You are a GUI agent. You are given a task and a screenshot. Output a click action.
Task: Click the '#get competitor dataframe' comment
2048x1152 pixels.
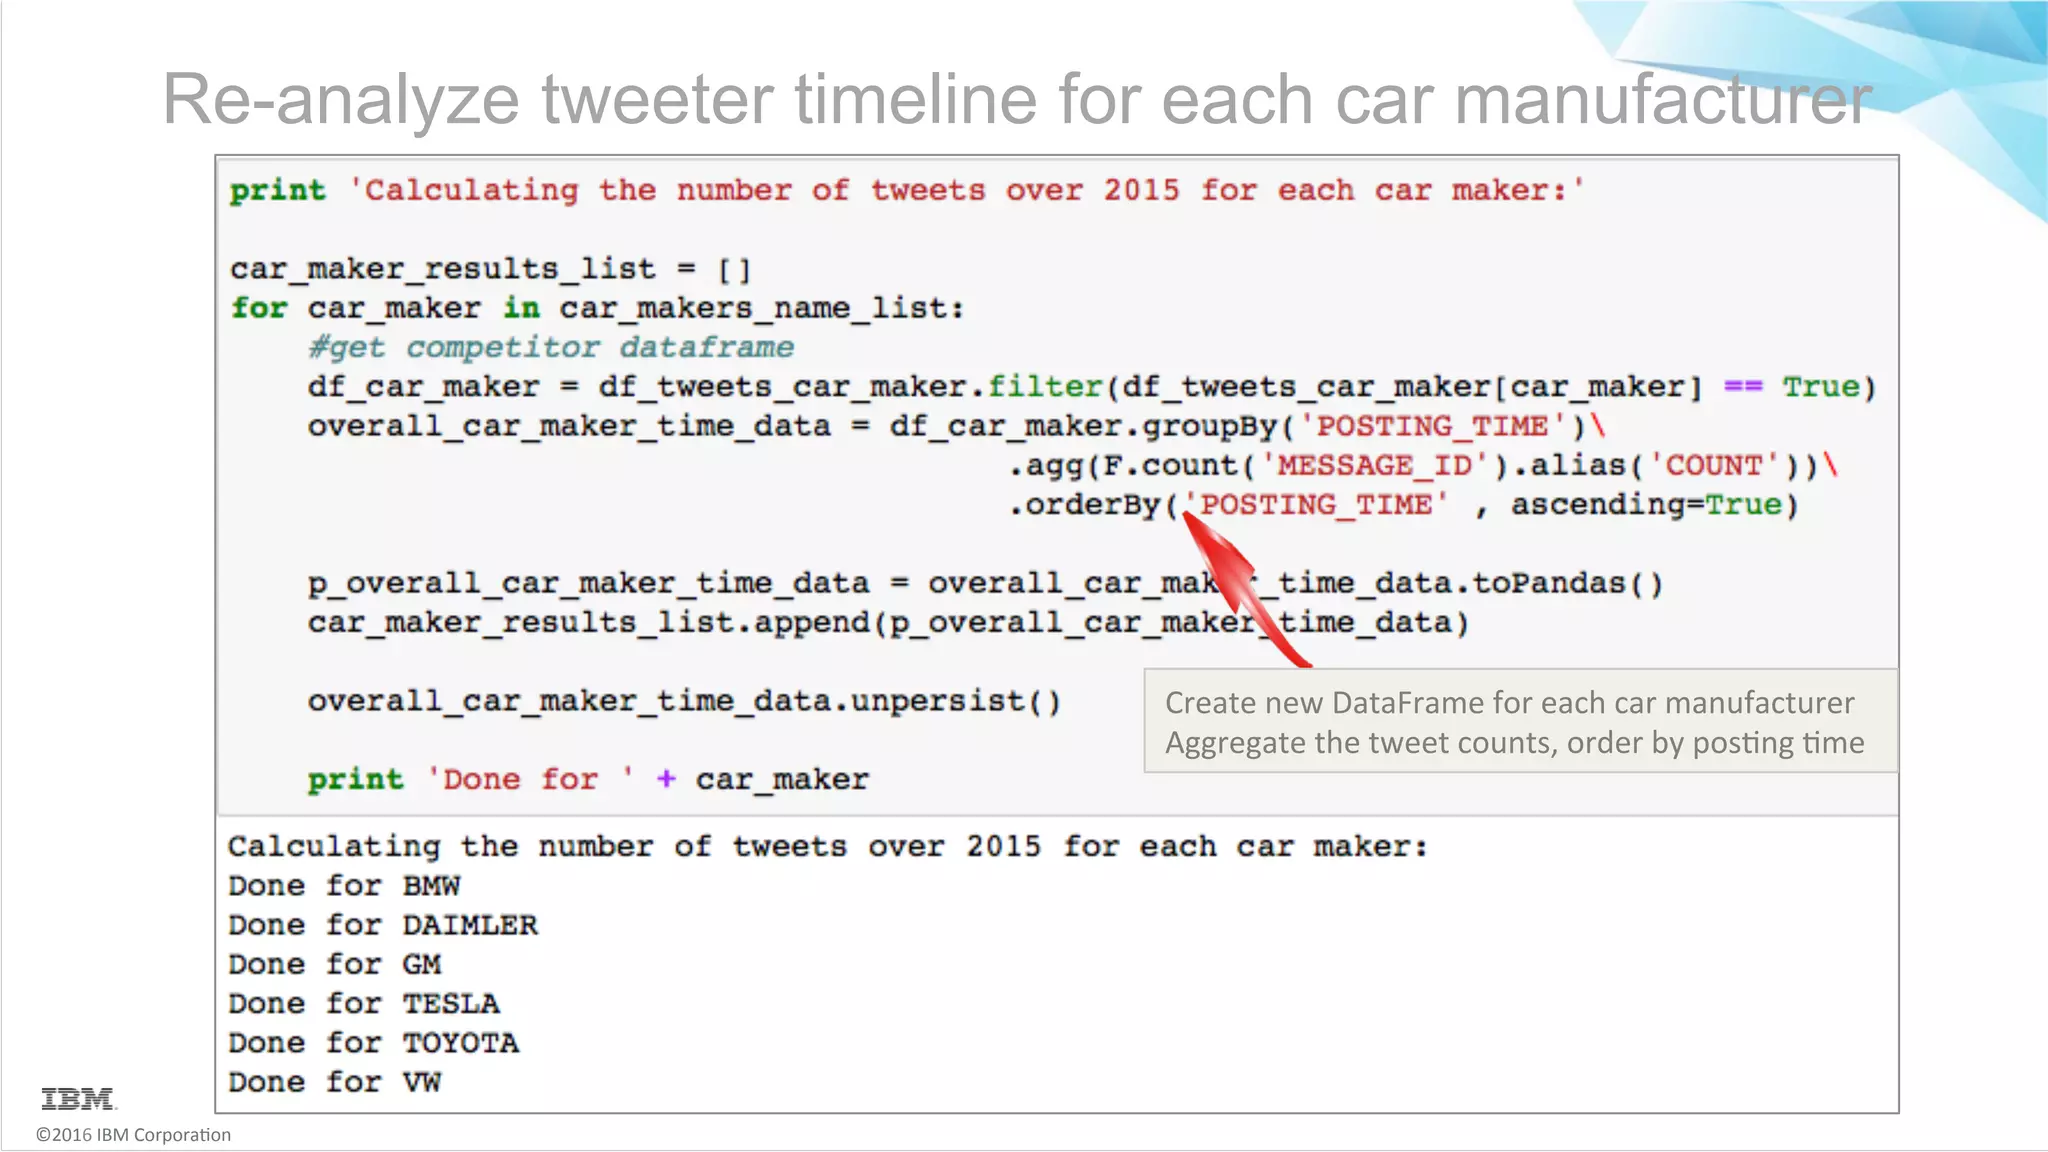pos(551,347)
